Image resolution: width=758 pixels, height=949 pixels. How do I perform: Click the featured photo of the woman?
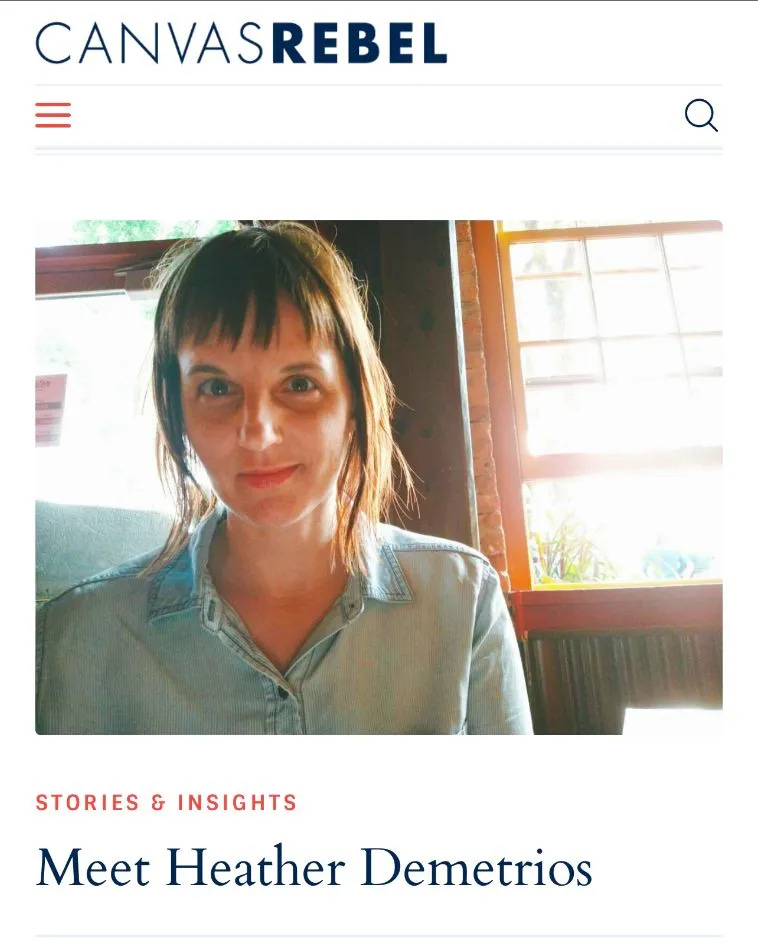[379, 477]
